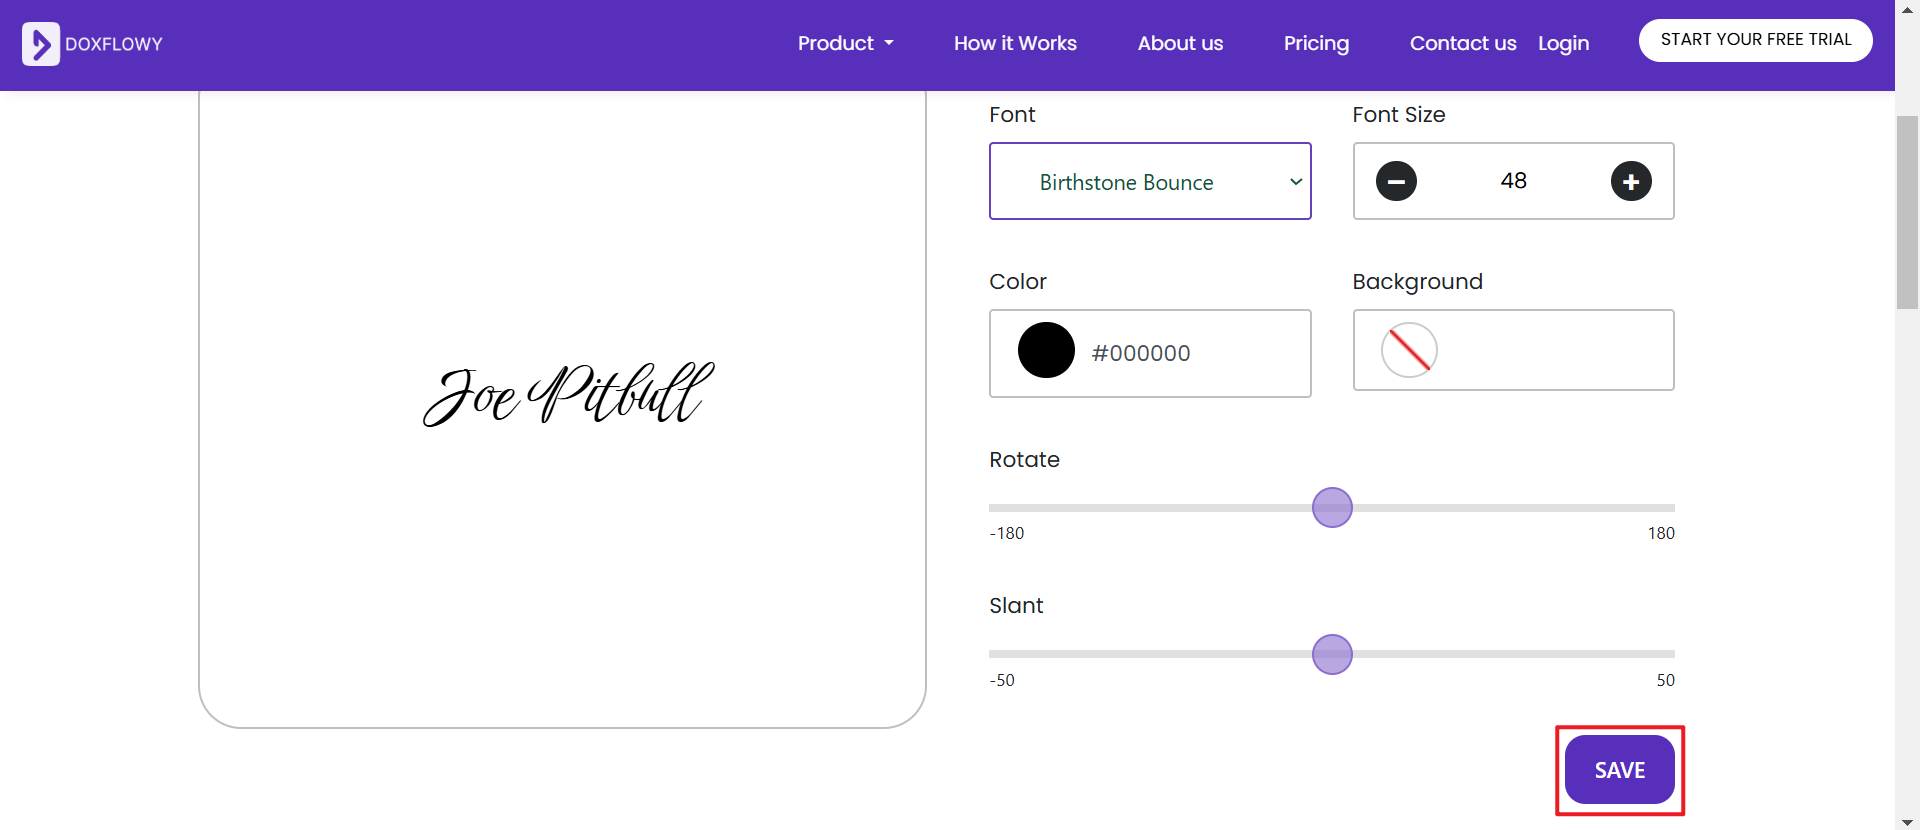This screenshot has width=1920, height=830.
Task: Click the Rotate slider handle
Action: [1332, 508]
